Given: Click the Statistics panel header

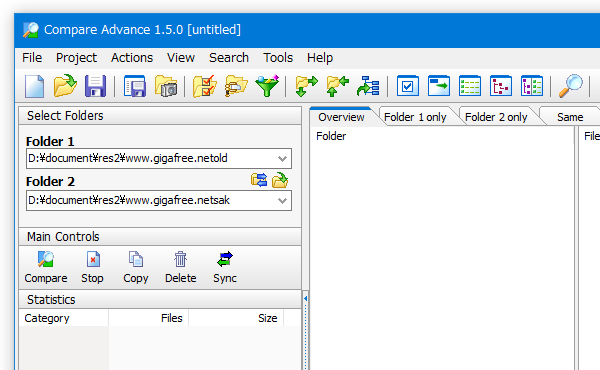Looking at the screenshot, I should (160, 299).
